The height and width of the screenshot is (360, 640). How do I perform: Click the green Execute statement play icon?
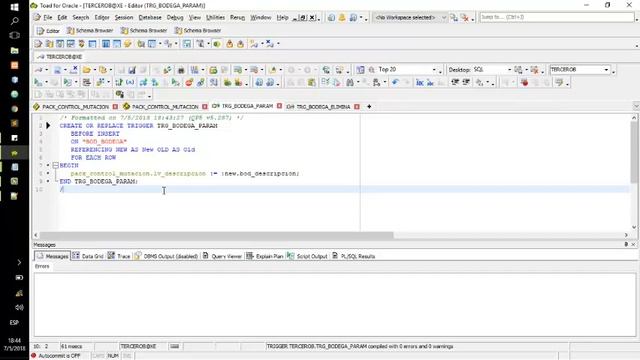coord(38,82)
